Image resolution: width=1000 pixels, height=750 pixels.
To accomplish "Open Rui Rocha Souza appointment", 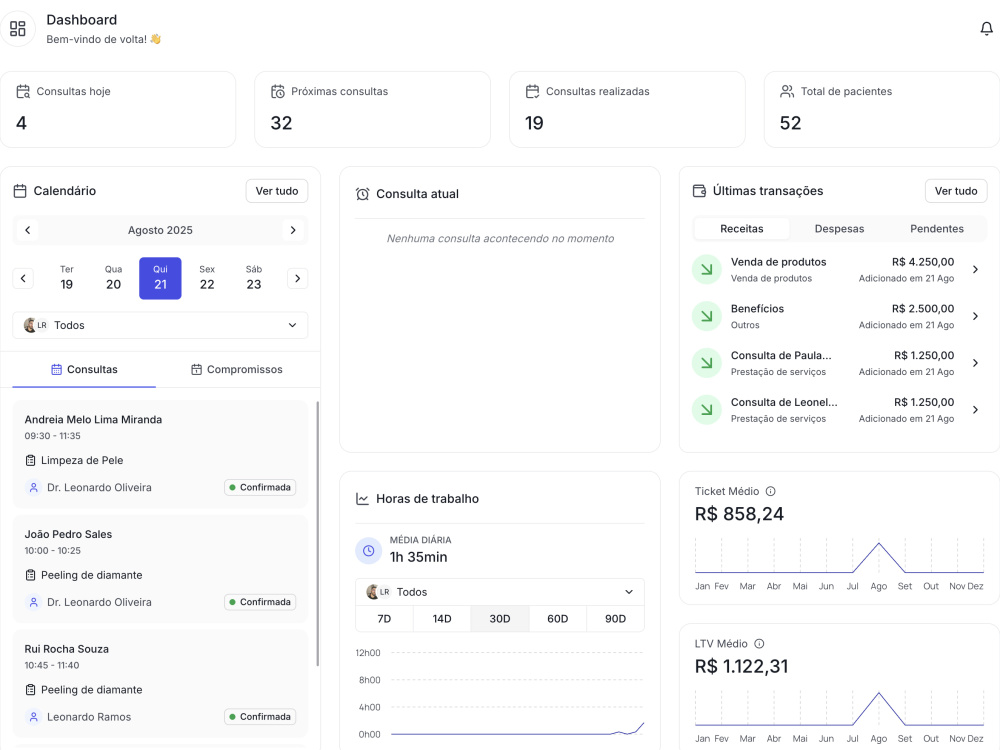I will click(x=160, y=684).
